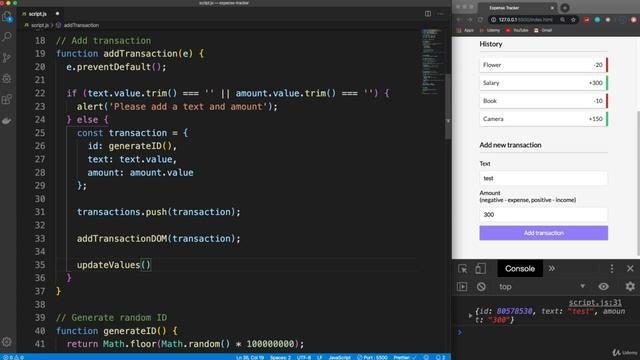Toggle DevTools device toolbar

[x=480, y=269]
